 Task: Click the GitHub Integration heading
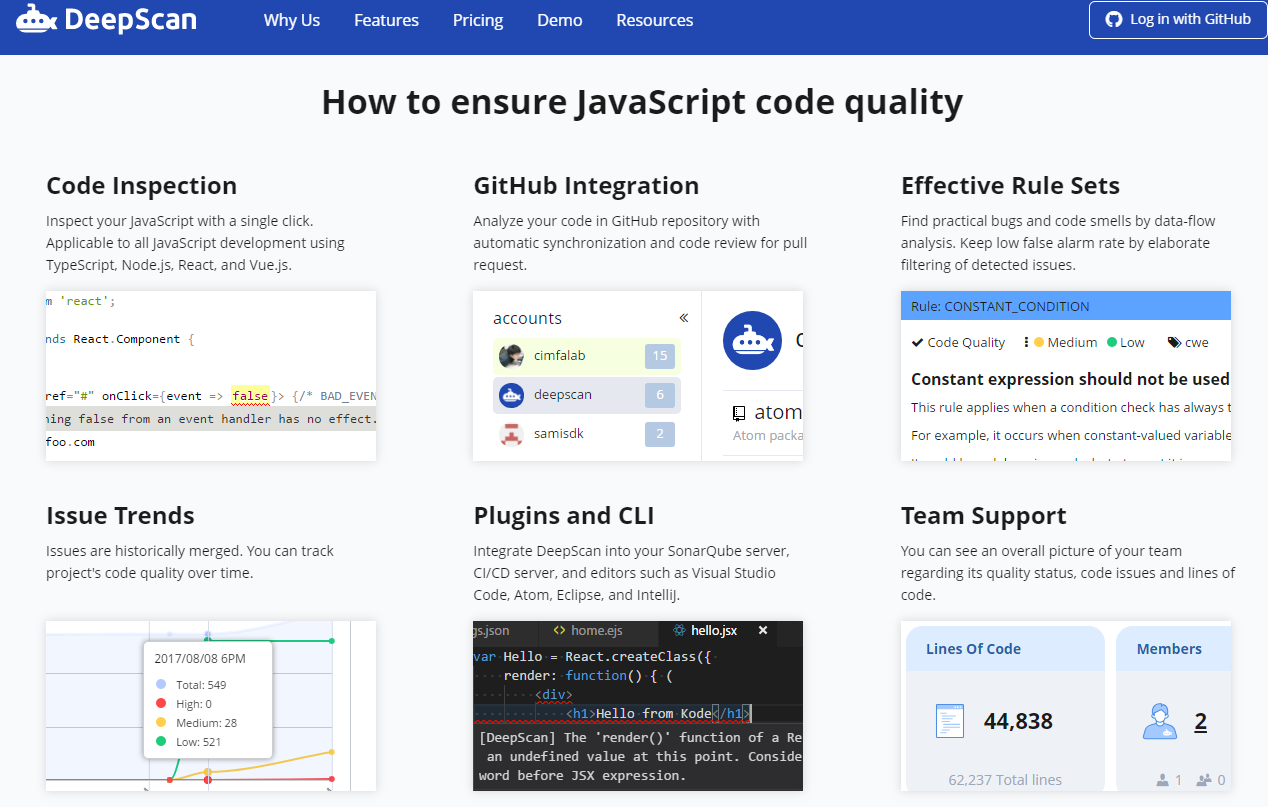click(586, 186)
